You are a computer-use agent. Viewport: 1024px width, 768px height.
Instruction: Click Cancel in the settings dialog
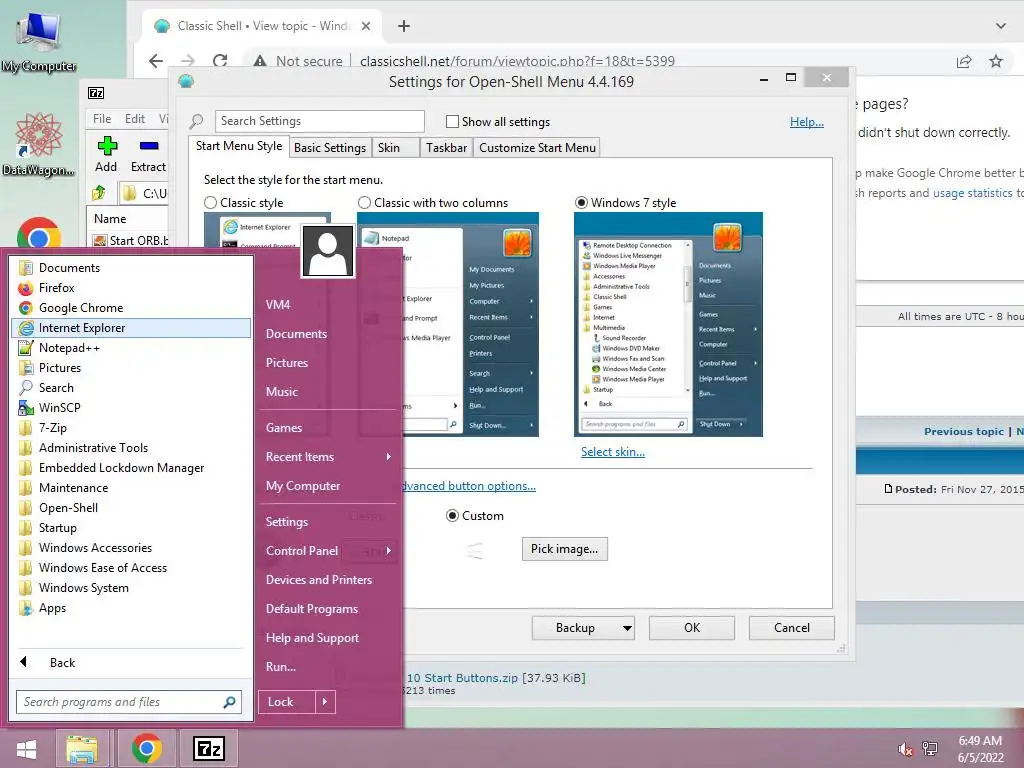pyautogui.click(x=792, y=628)
